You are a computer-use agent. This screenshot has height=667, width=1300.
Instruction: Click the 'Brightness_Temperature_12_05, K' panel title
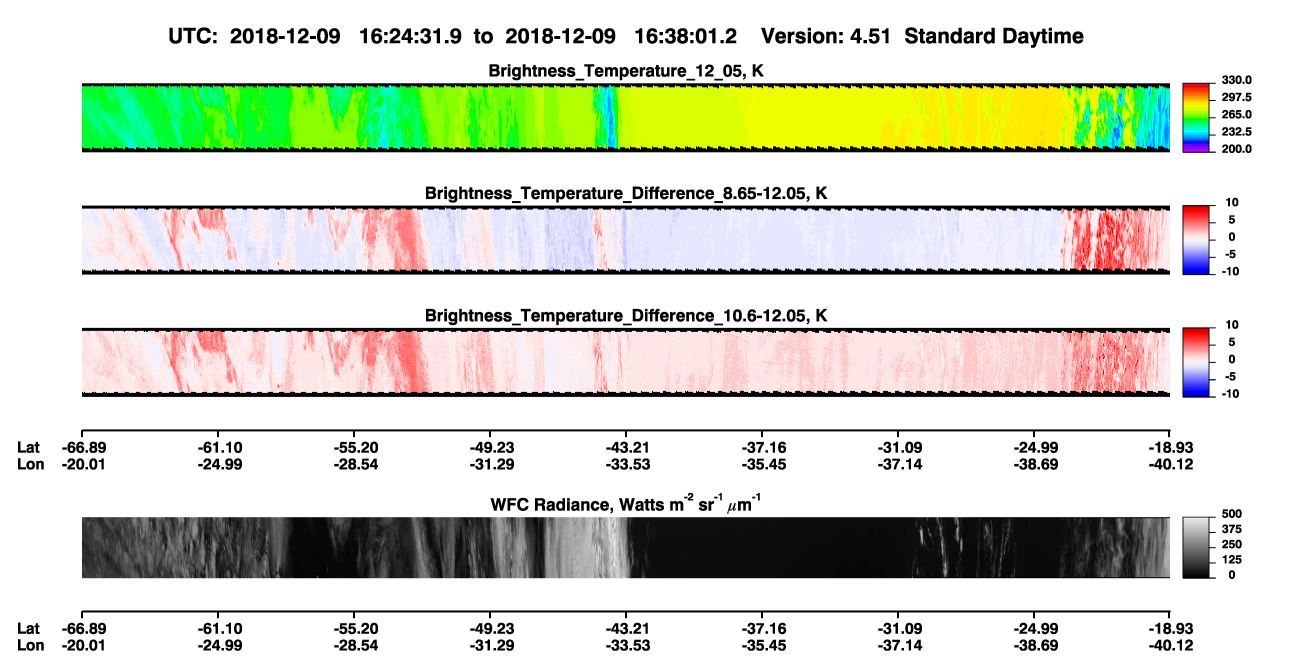coord(626,71)
